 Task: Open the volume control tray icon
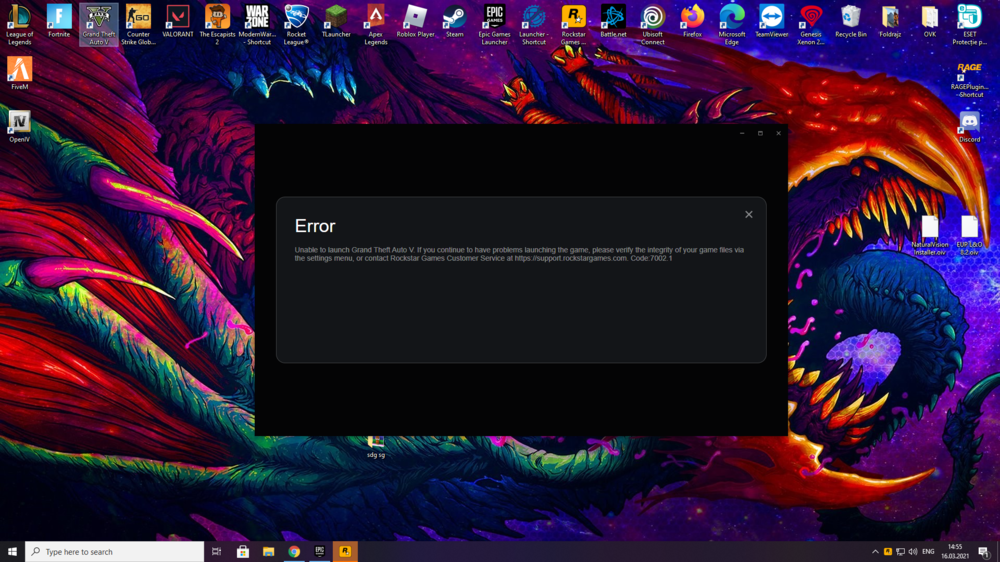[913, 552]
